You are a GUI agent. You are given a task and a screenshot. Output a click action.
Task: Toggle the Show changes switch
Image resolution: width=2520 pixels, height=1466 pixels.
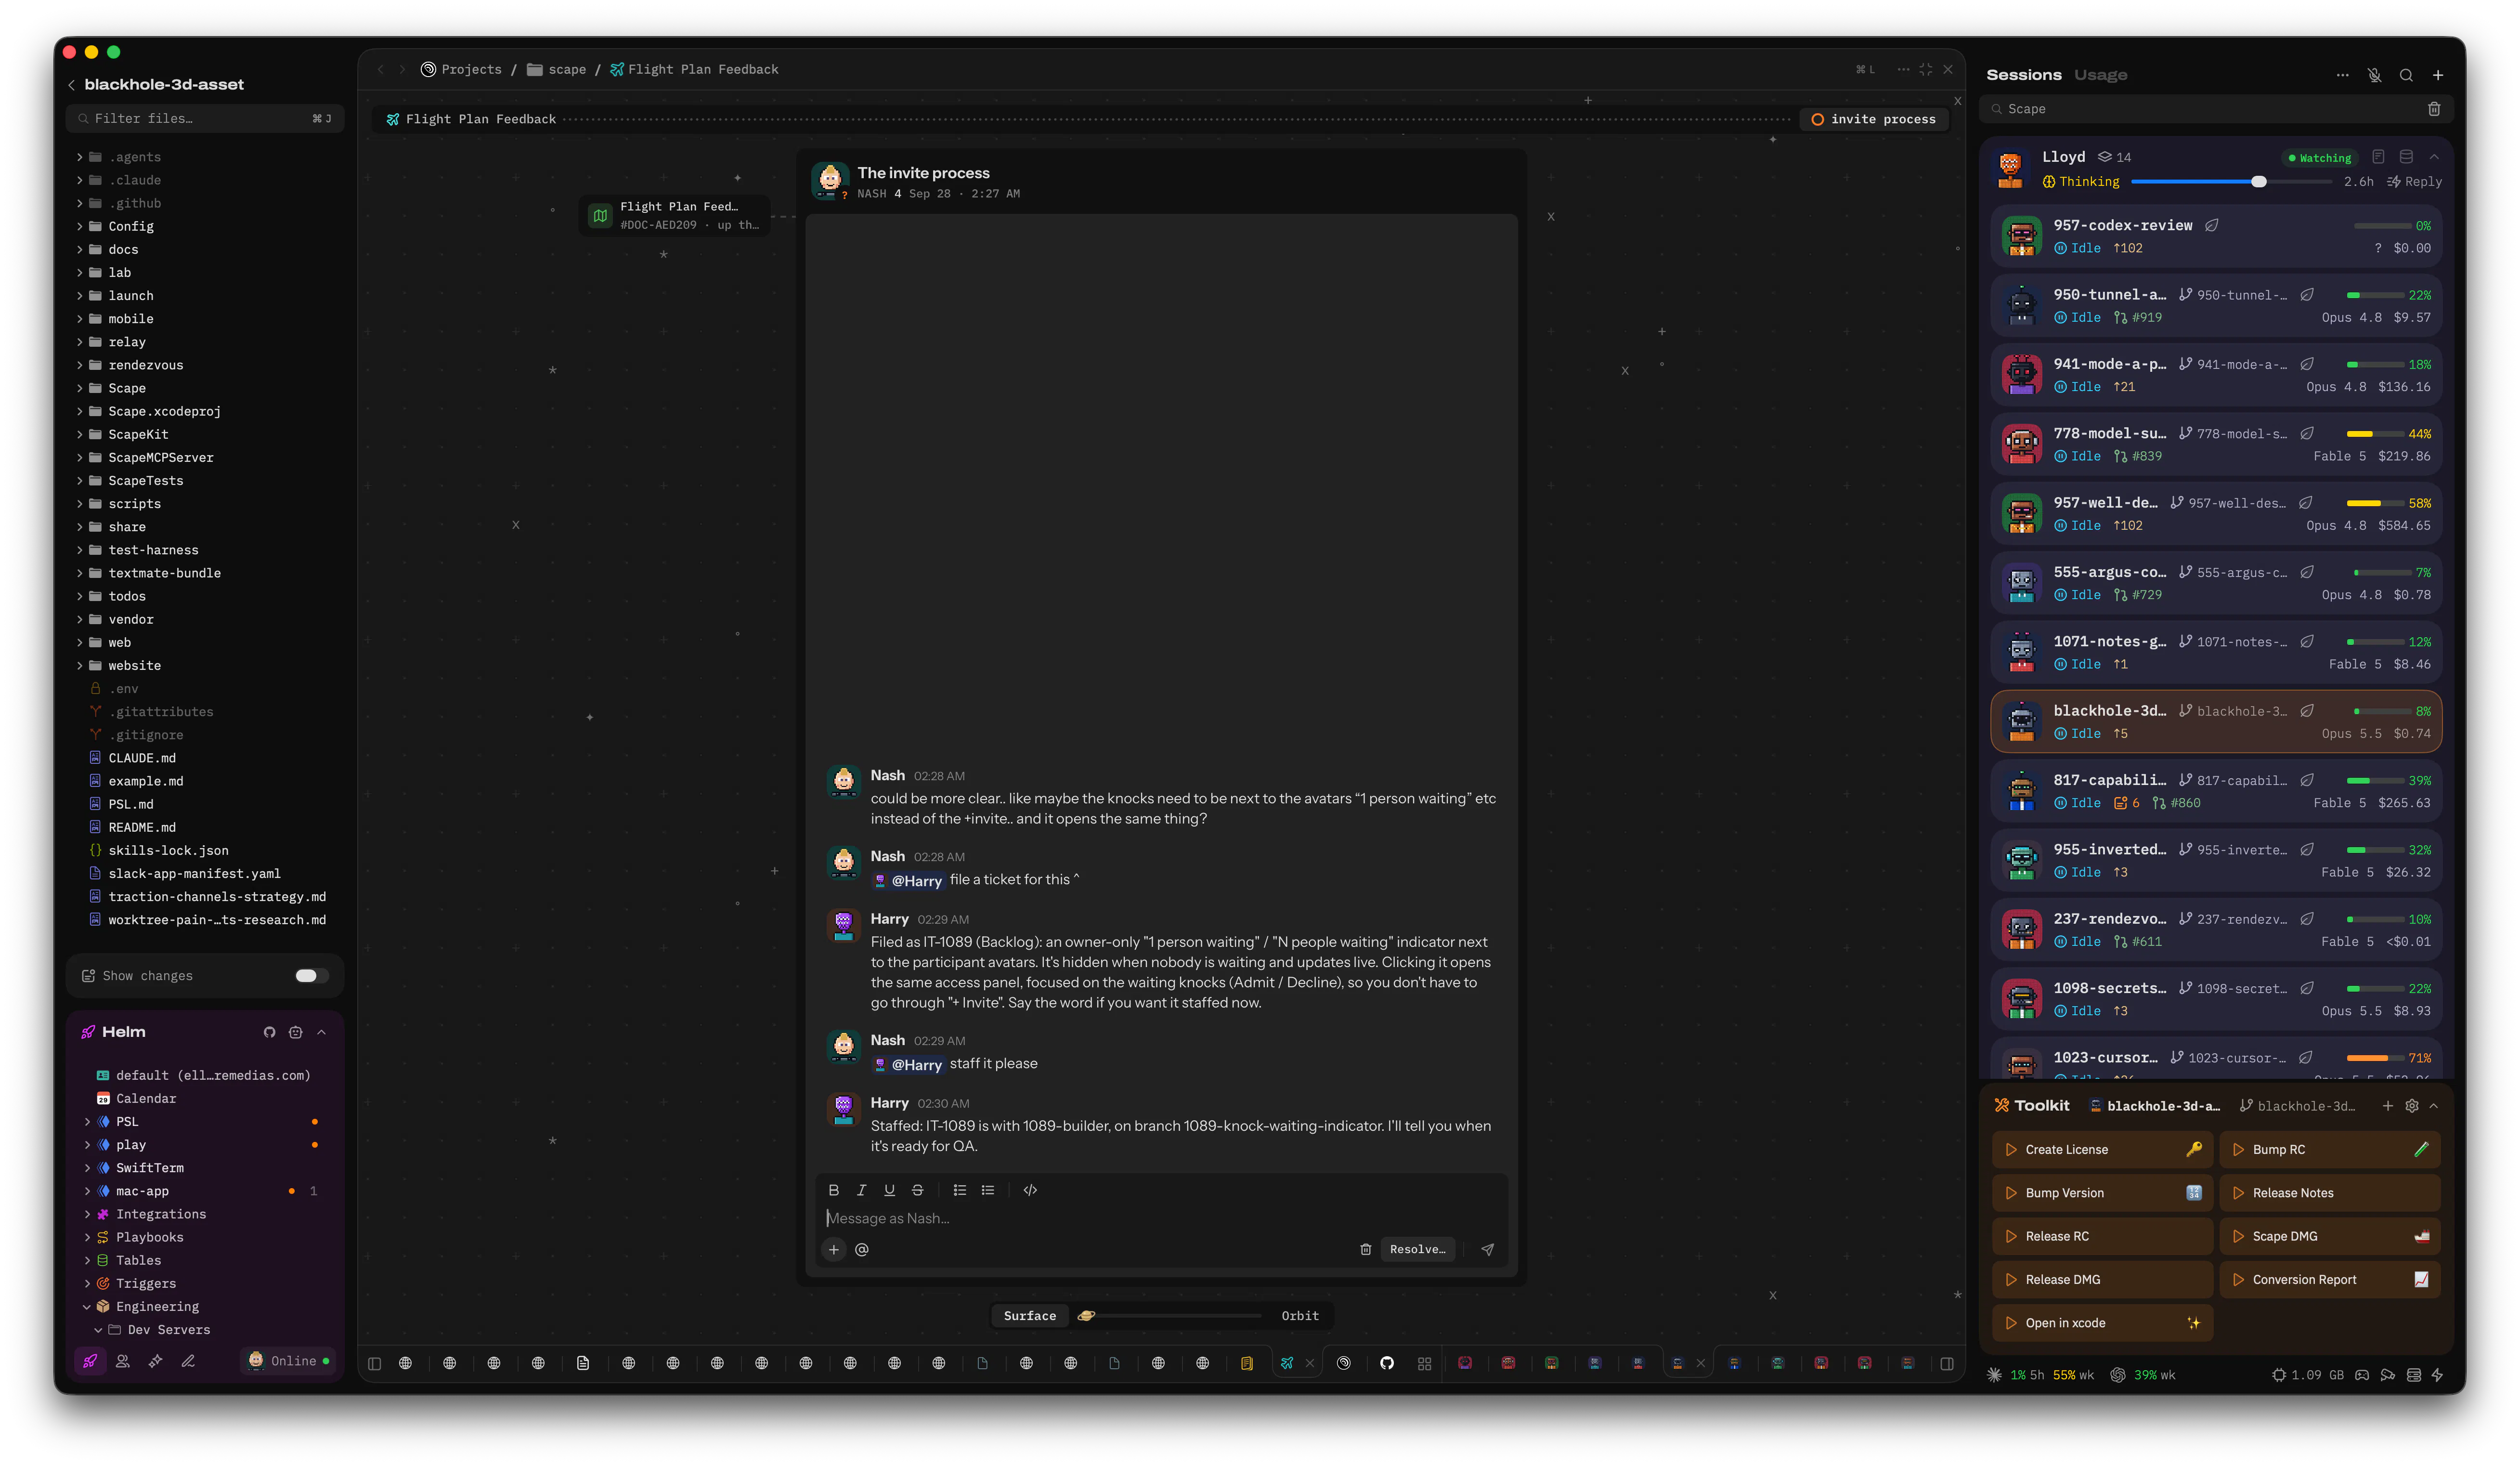pos(311,976)
